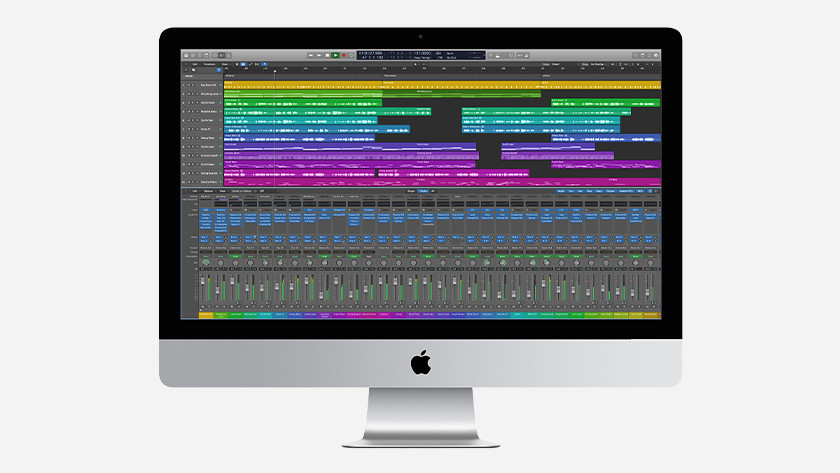This screenshot has width=840, height=473.
Task: Click the Fast Forward transport button
Action: pyautogui.click(x=319, y=55)
